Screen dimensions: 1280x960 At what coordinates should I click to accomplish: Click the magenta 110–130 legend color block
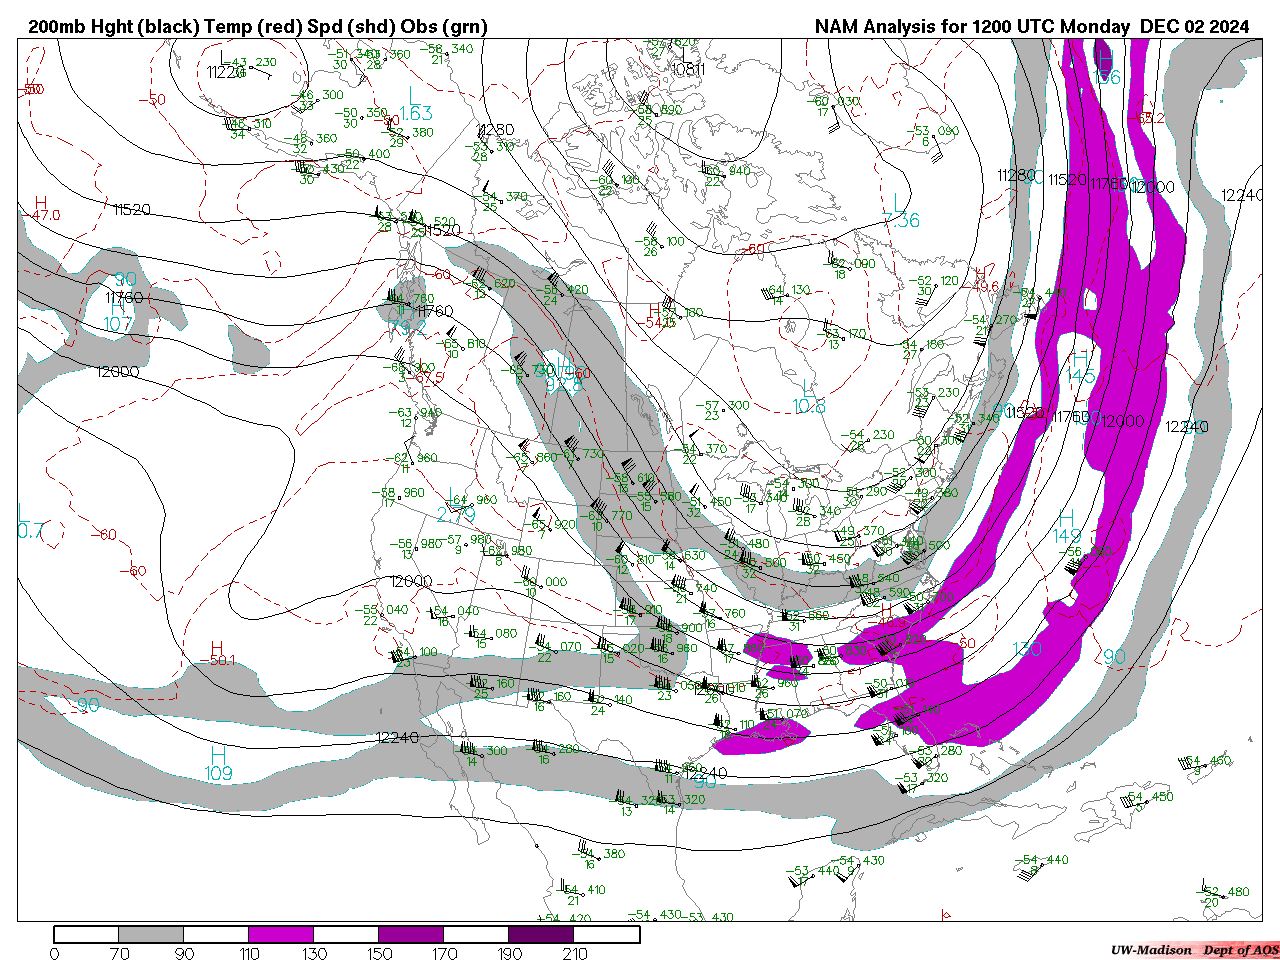click(281, 934)
